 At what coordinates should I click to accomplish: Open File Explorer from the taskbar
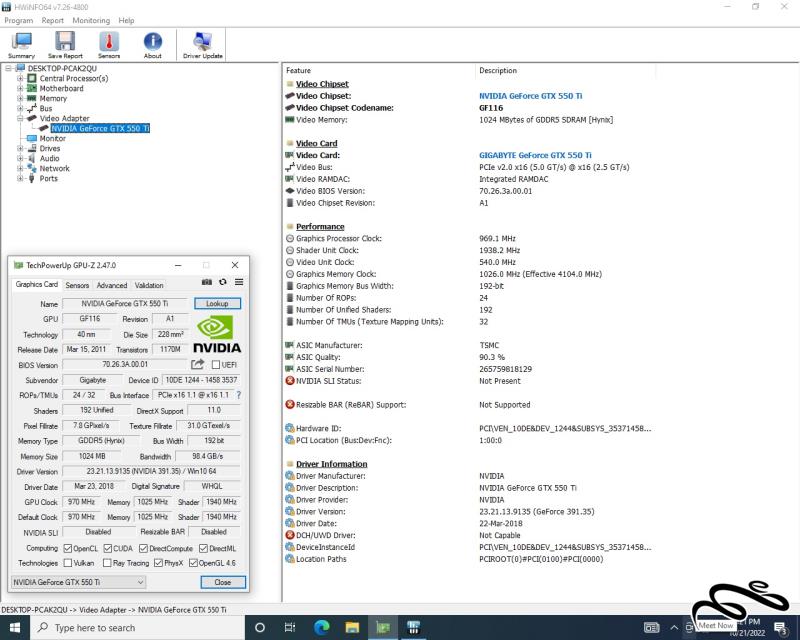tap(352, 627)
